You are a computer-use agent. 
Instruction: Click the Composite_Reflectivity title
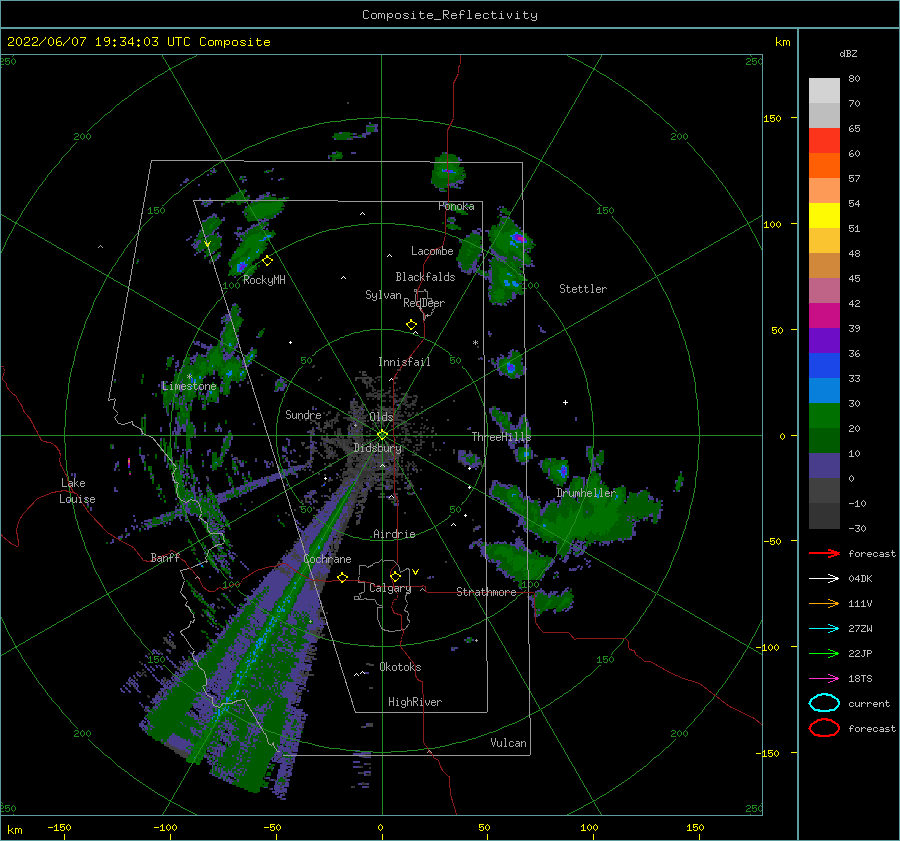click(x=450, y=15)
